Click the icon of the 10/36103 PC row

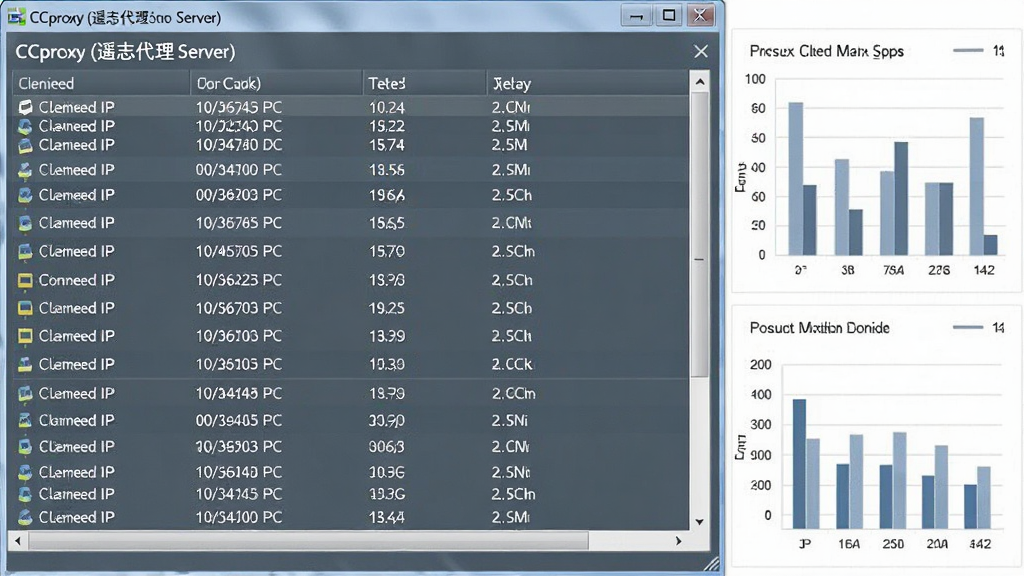25,336
